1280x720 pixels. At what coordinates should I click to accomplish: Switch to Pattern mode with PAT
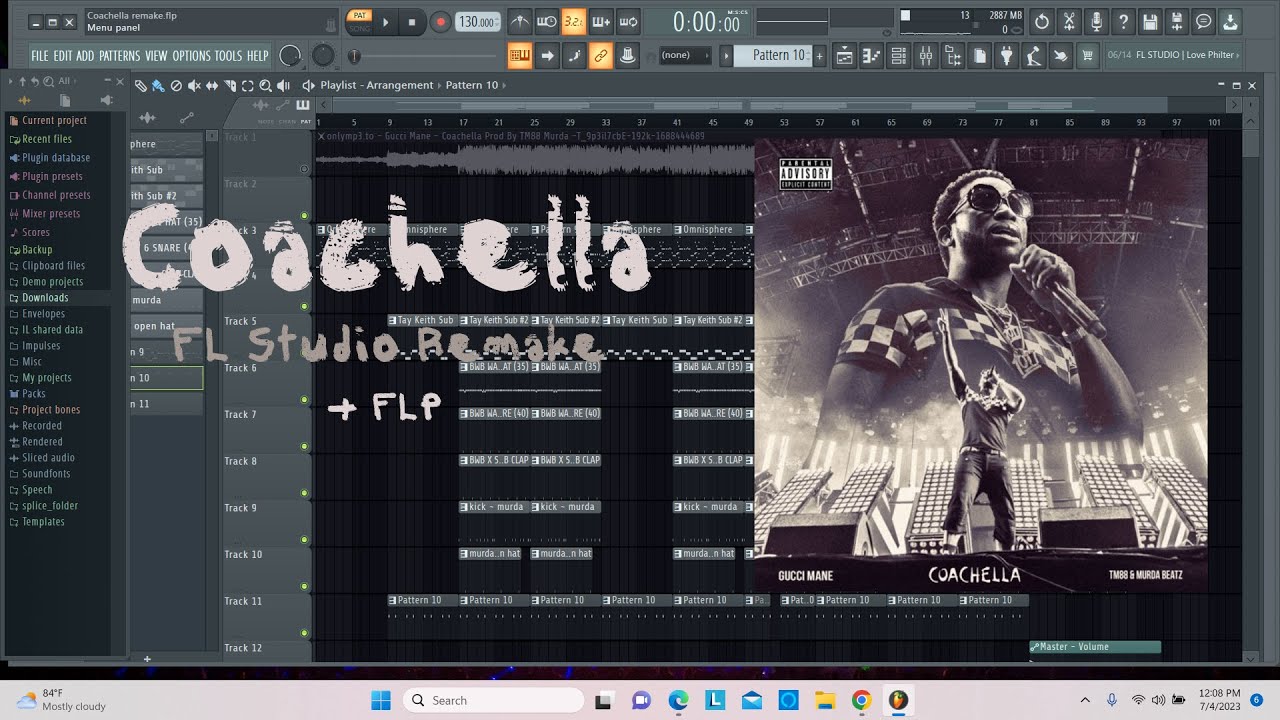(x=359, y=15)
